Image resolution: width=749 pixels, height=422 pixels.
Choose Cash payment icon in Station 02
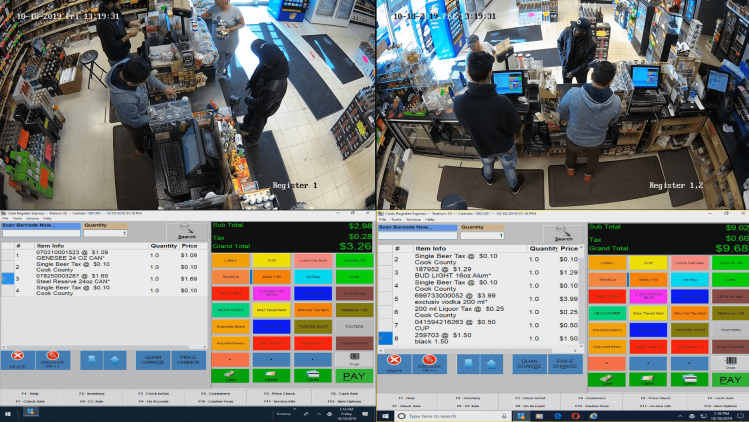230,376
